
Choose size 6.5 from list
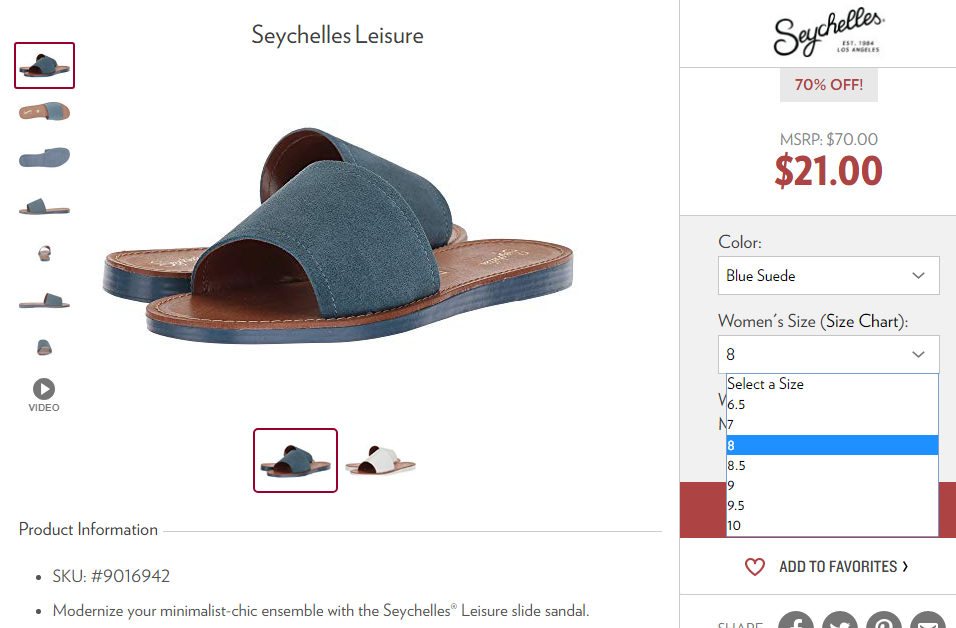tap(832, 404)
